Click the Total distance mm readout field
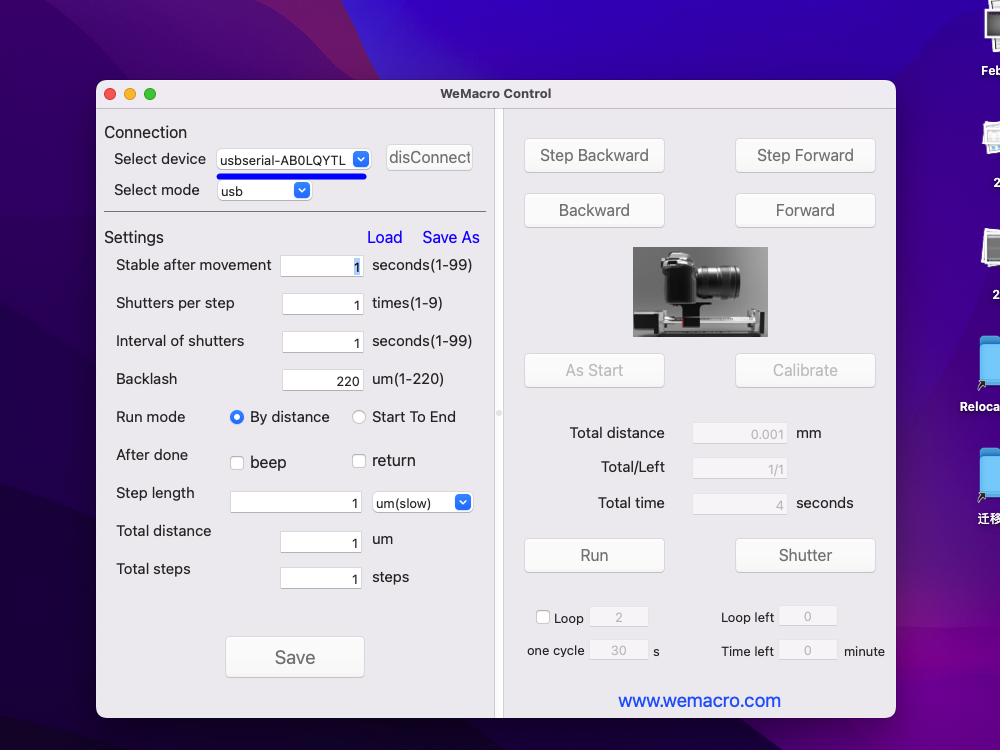Viewport: 1000px width, 750px height. [x=740, y=434]
